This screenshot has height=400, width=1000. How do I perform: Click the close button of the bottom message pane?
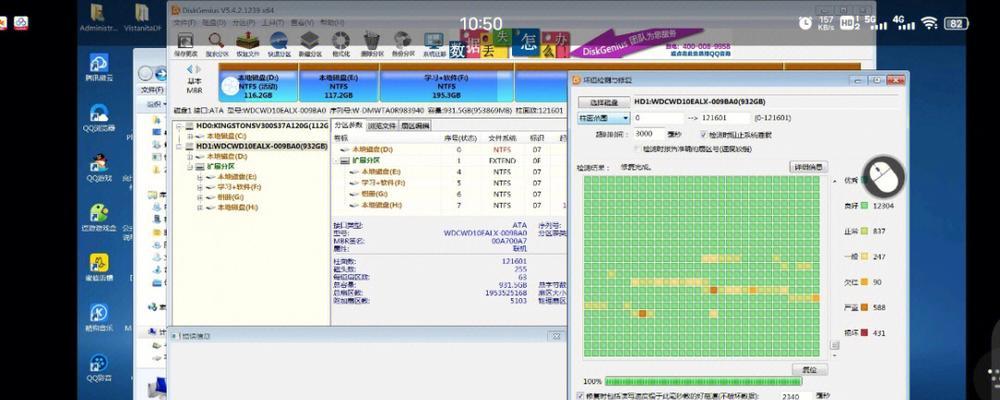click(556, 336)
